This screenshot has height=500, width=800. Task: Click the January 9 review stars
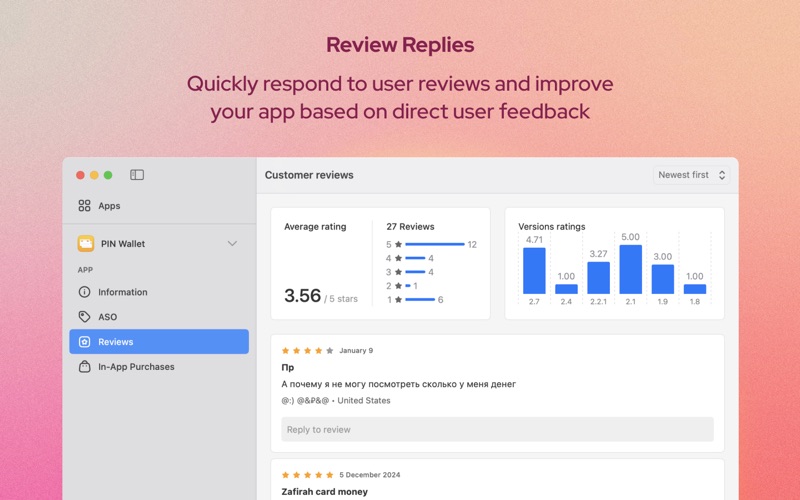[308, 351]
